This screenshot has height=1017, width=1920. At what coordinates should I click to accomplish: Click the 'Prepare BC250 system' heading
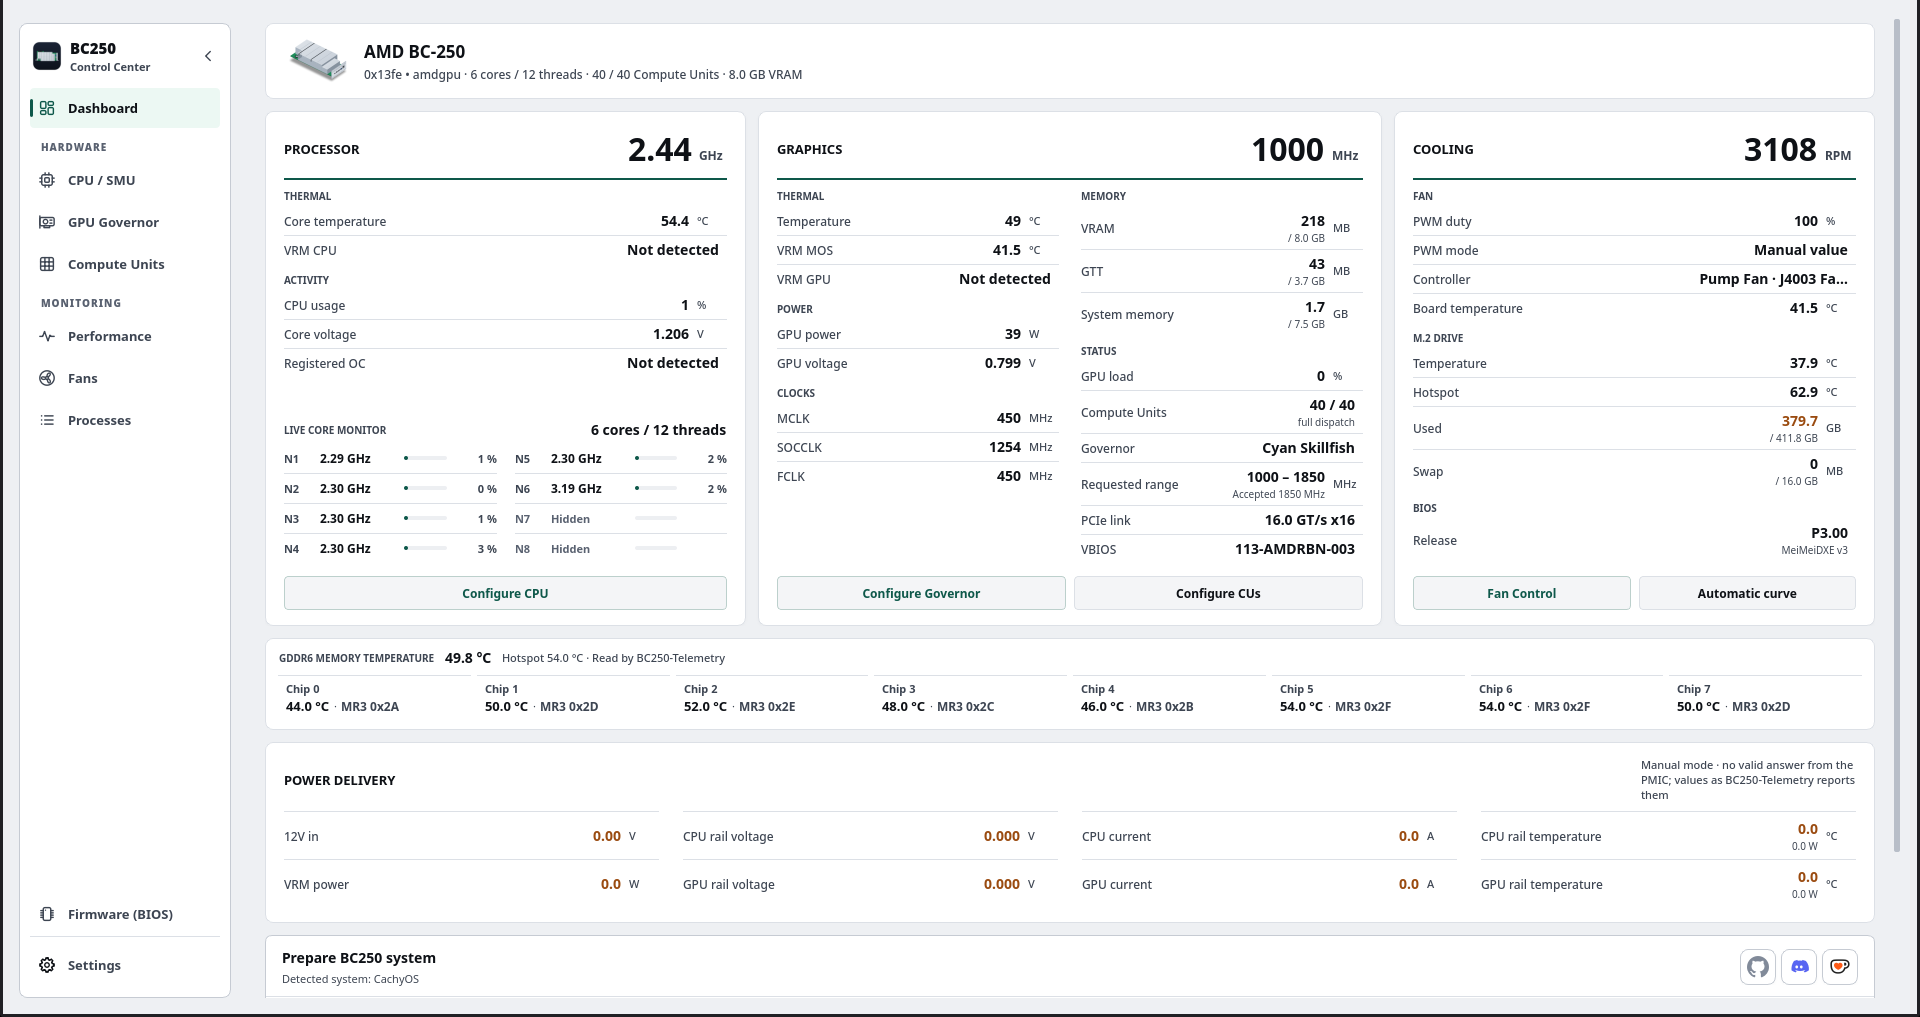(359, 958)
